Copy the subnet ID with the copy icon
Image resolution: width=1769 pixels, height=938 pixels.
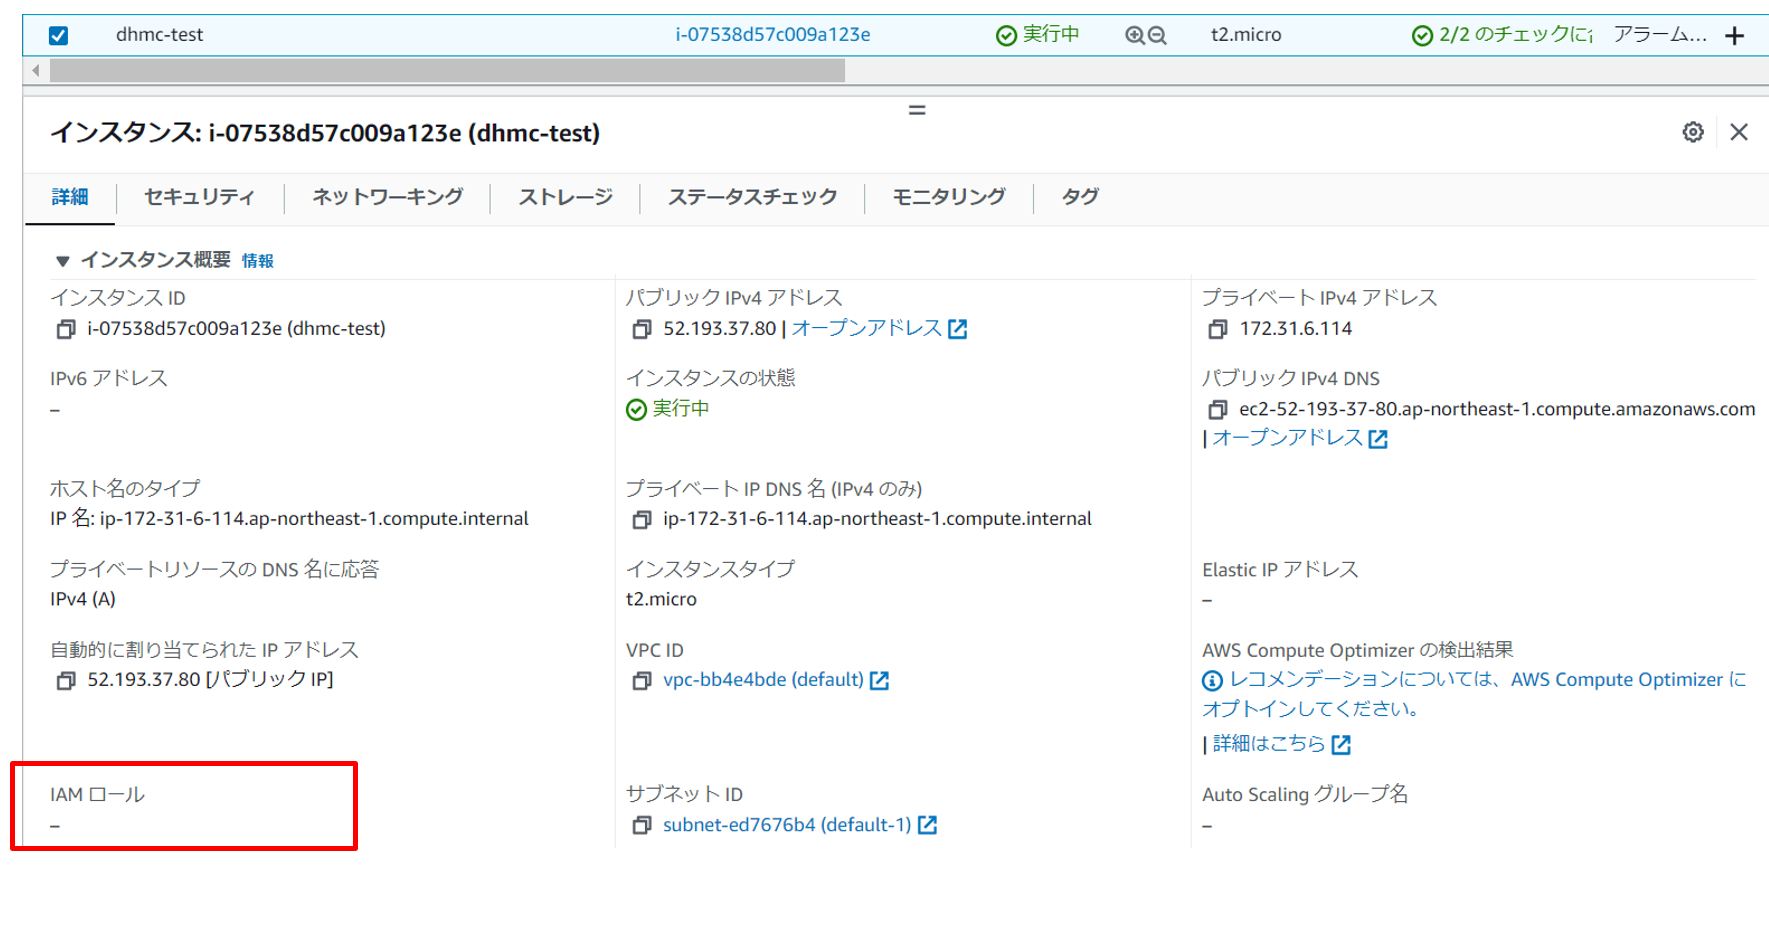[642, 825]
